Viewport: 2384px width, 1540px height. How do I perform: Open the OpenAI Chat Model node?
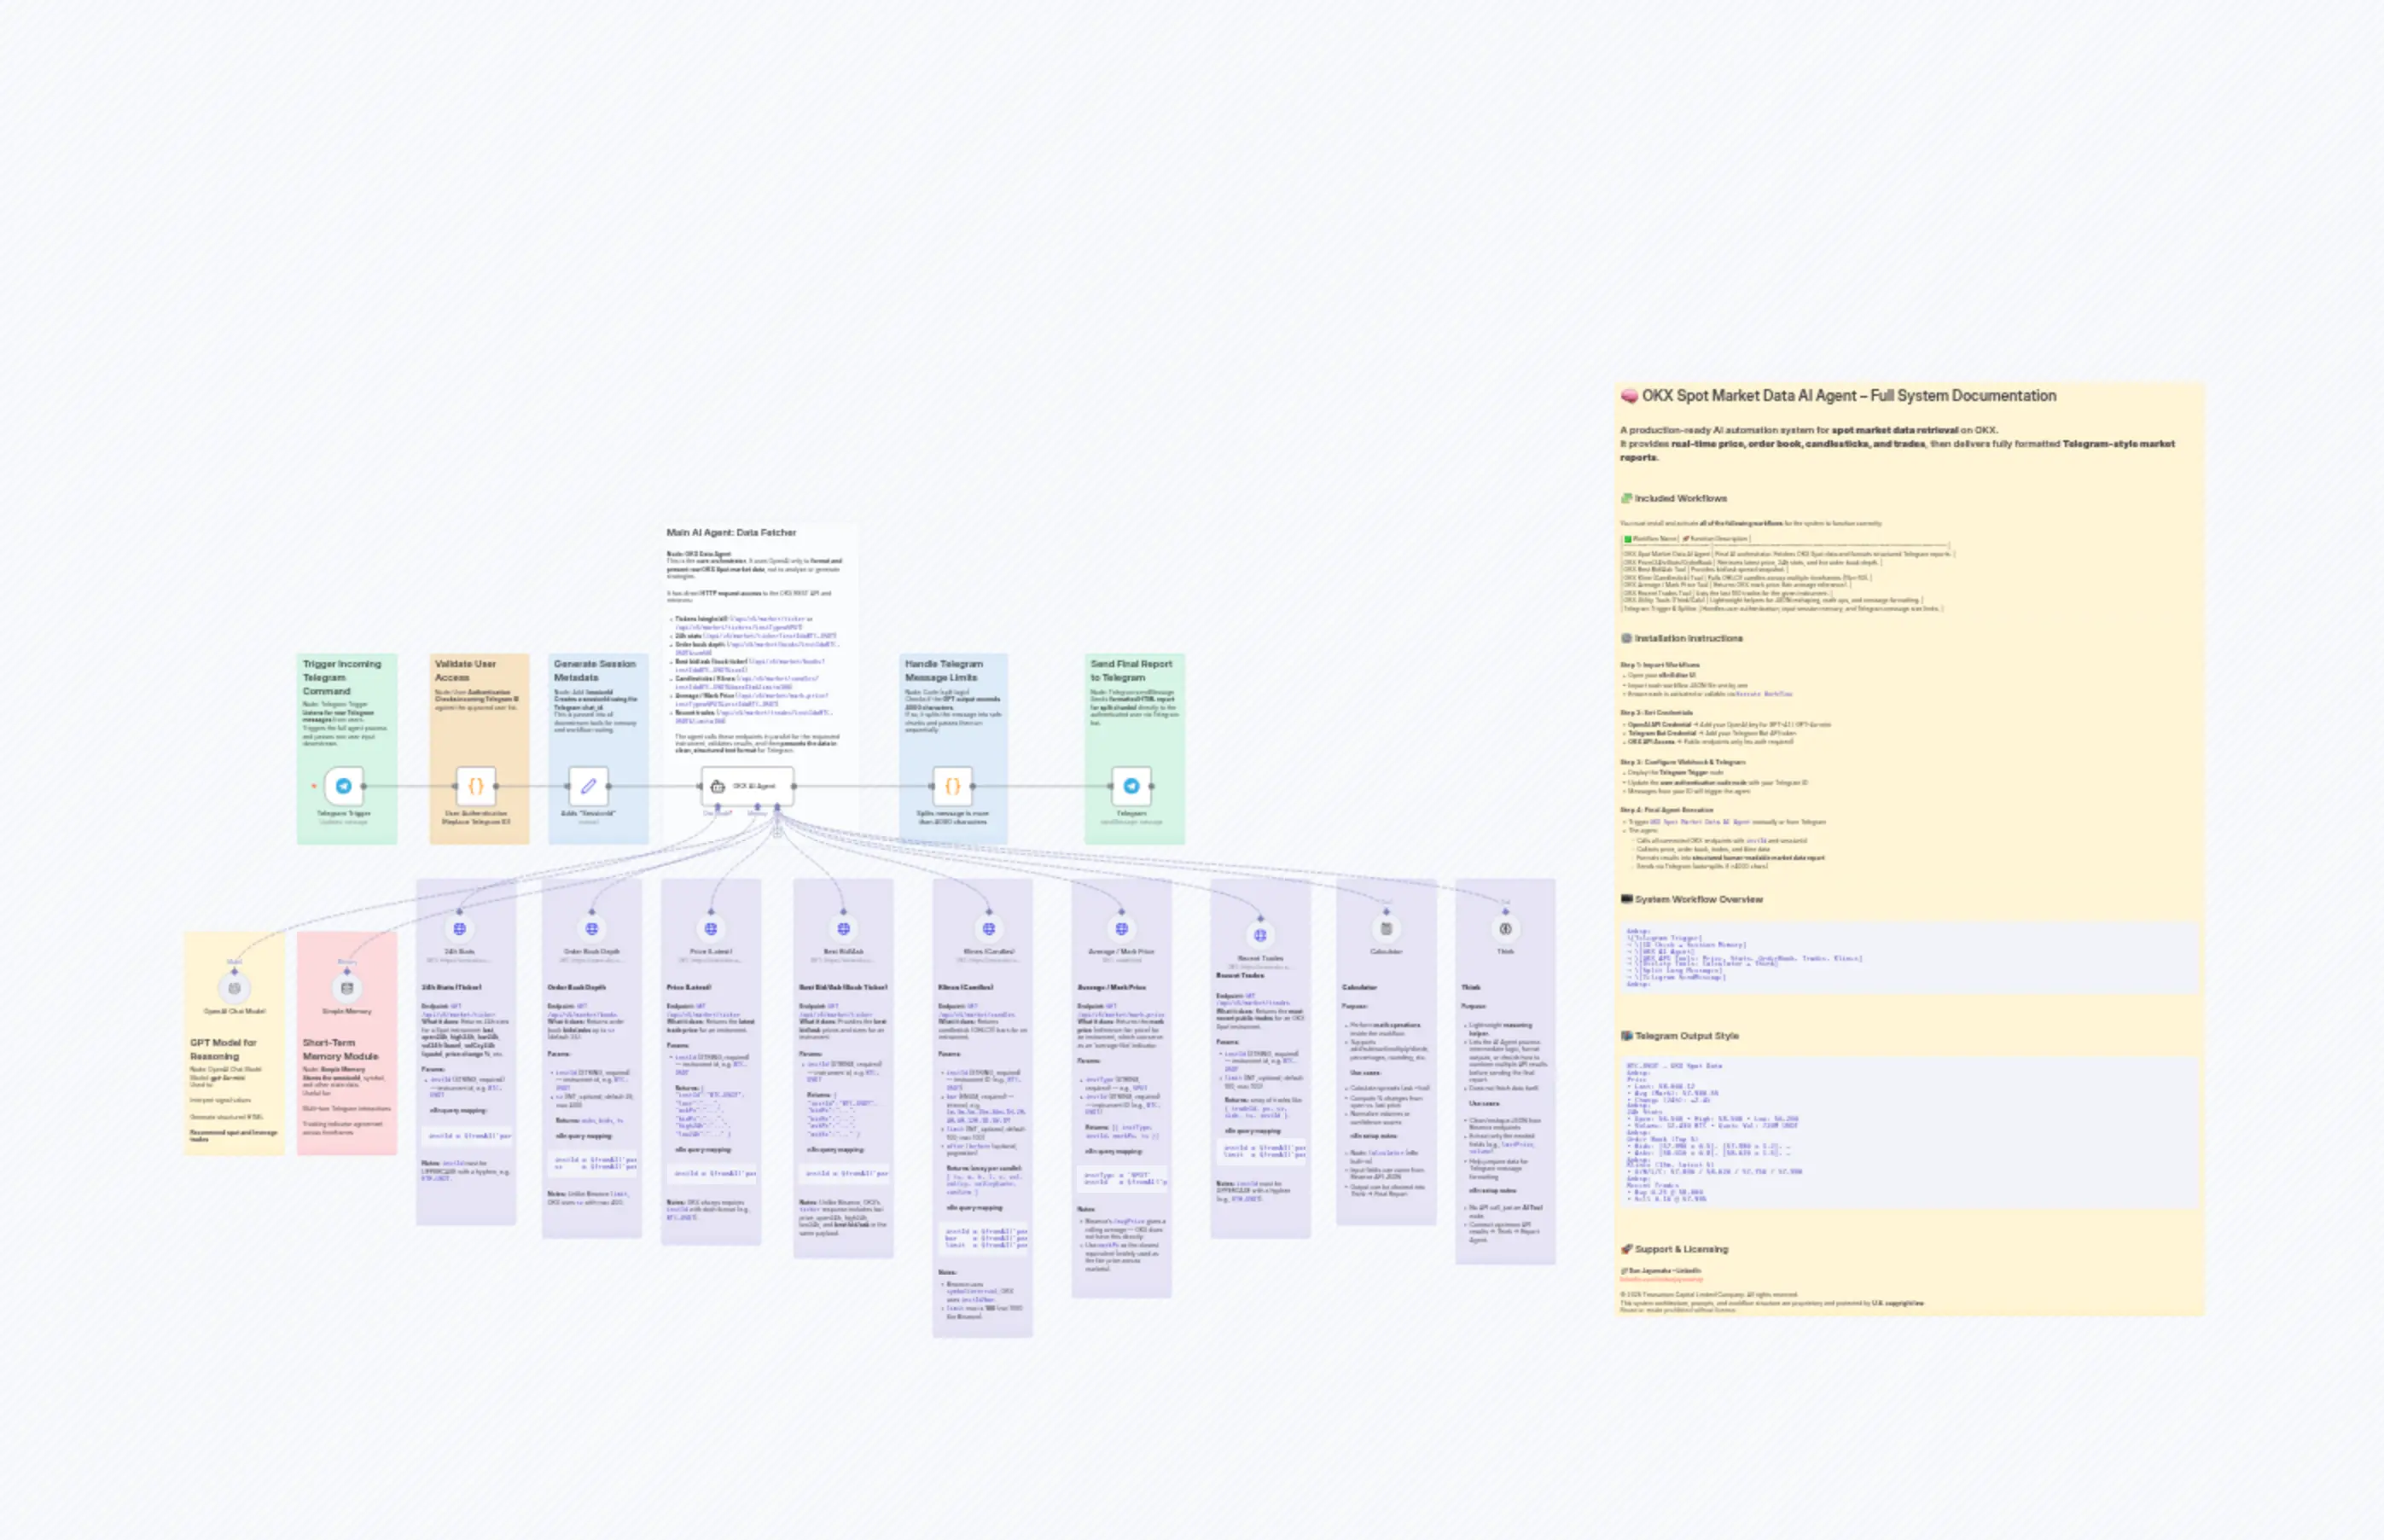(x=233, y=988)
